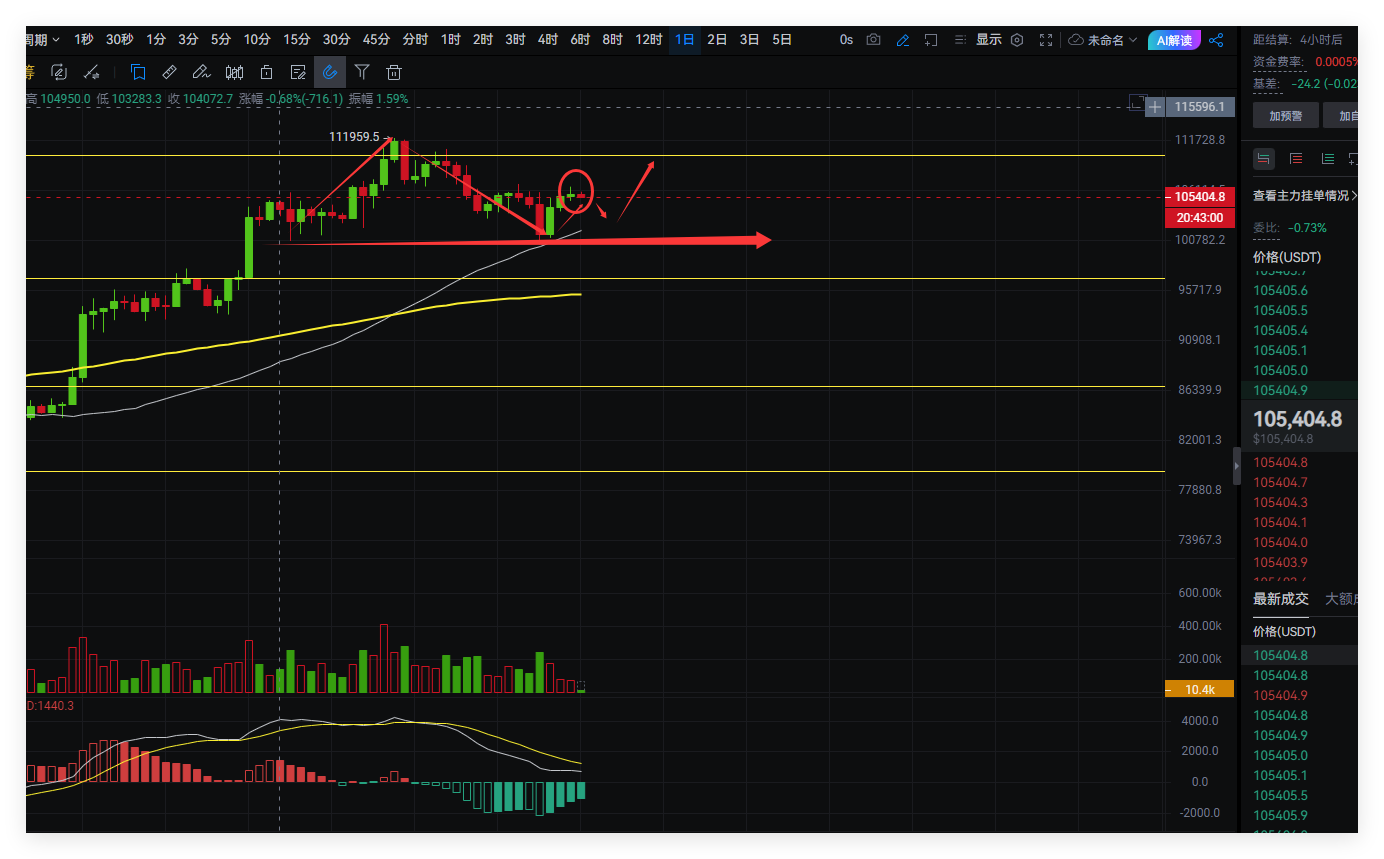Click the 加预警 button
This screenshot has height=859, width=1384.
1285,116
